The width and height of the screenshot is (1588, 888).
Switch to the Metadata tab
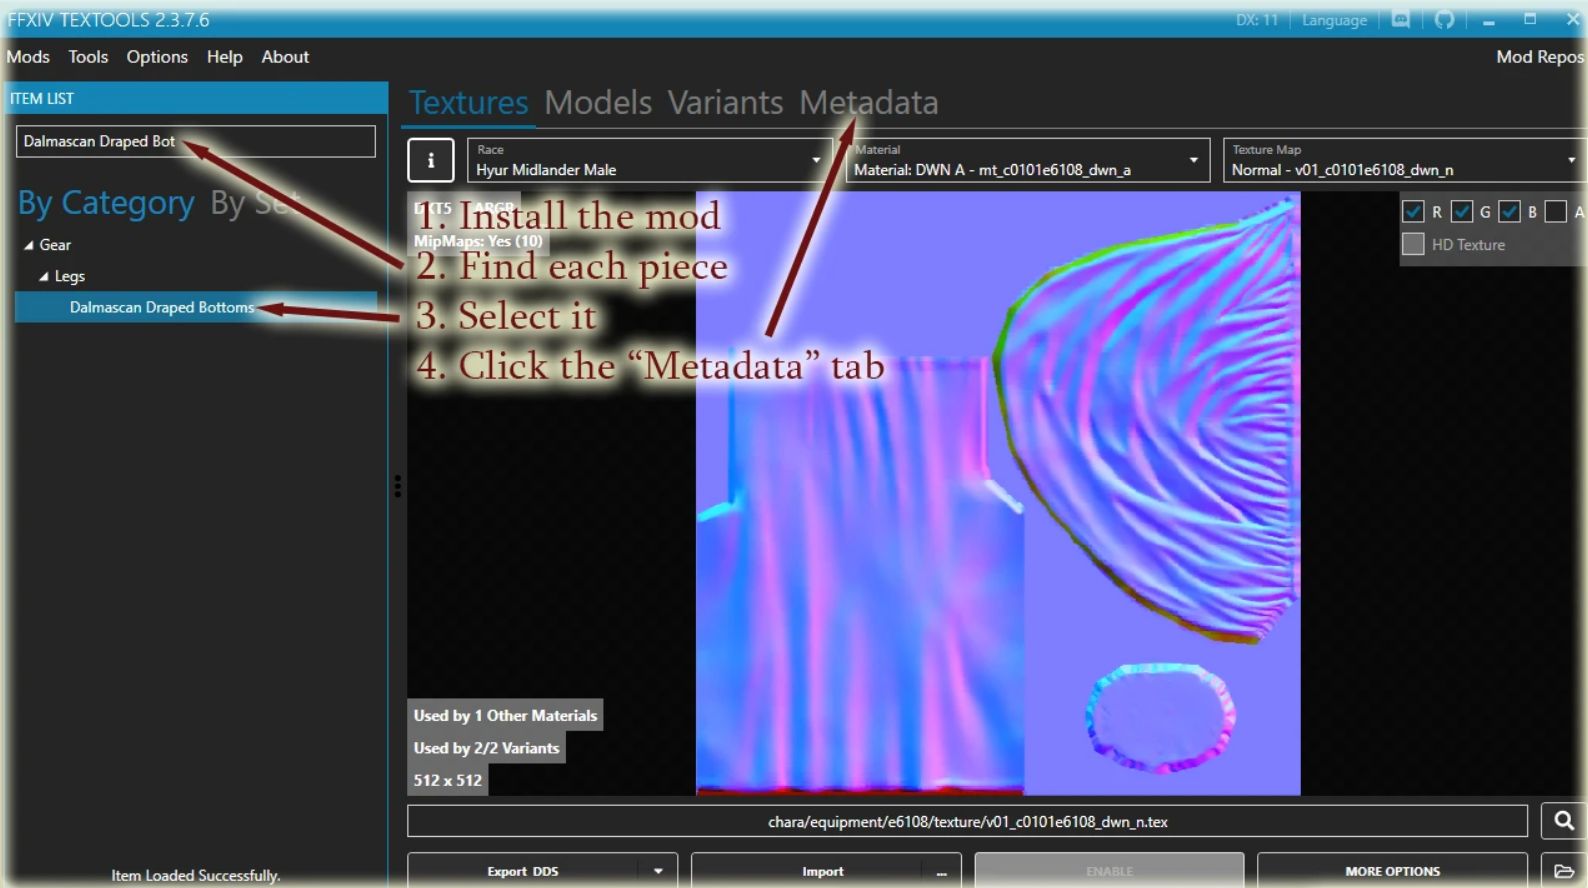(x=868, y=102)
